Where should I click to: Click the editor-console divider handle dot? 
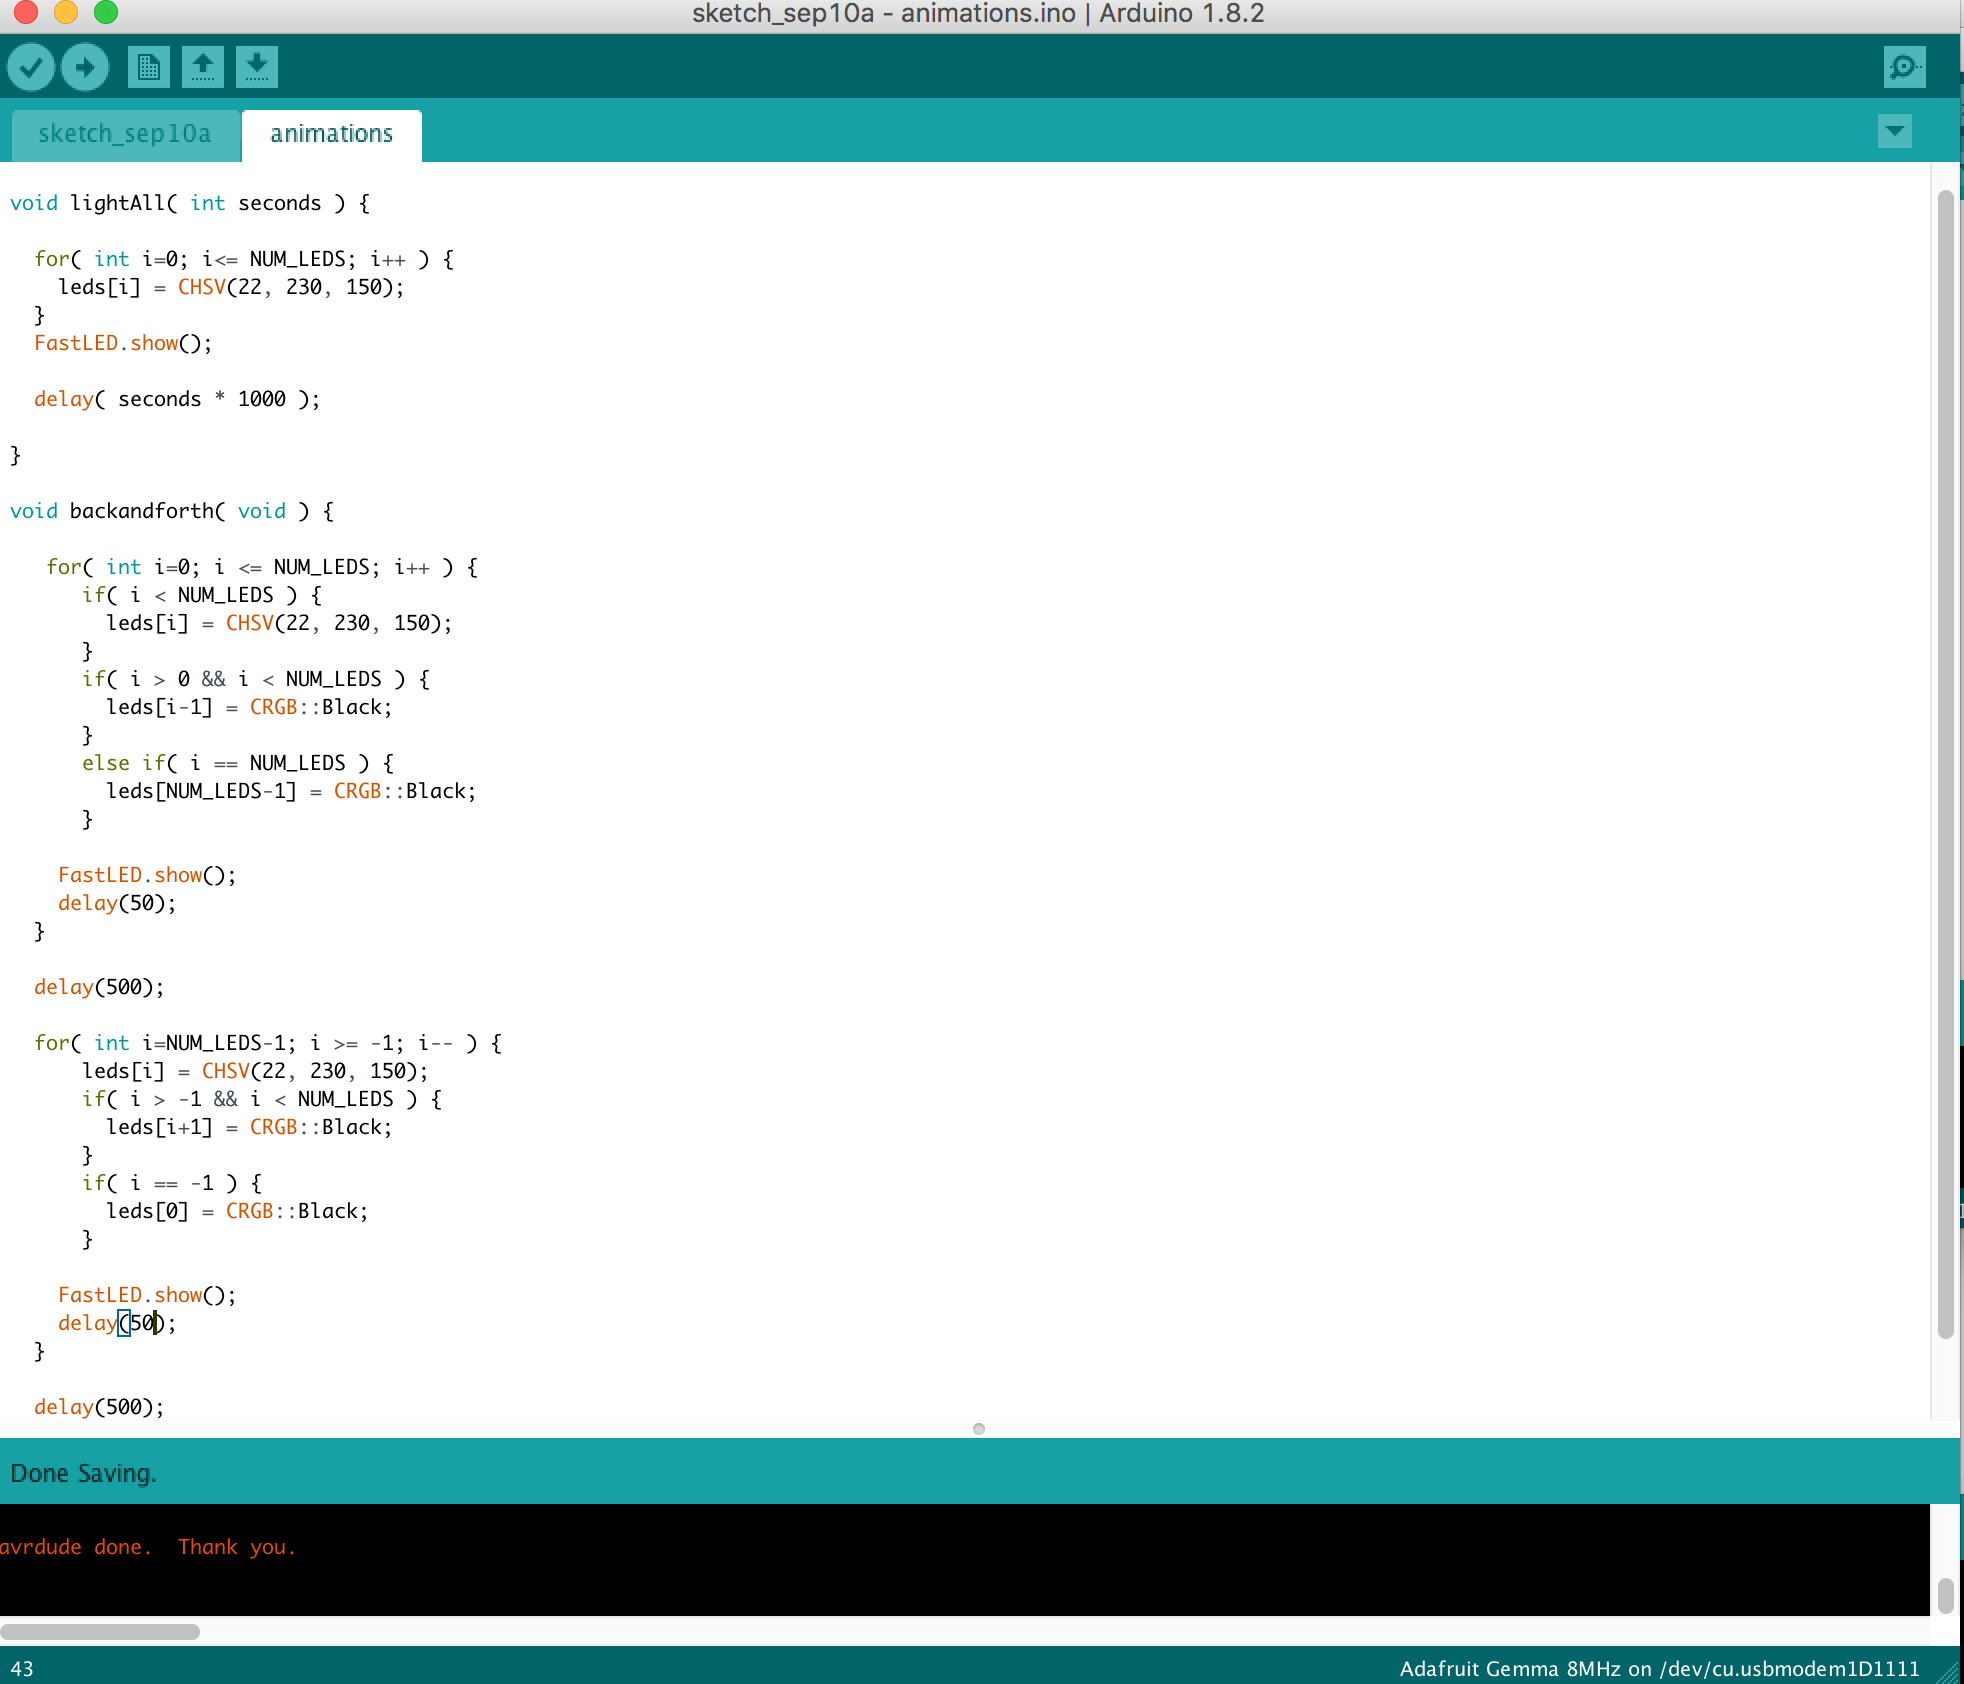coord(979,1429)
